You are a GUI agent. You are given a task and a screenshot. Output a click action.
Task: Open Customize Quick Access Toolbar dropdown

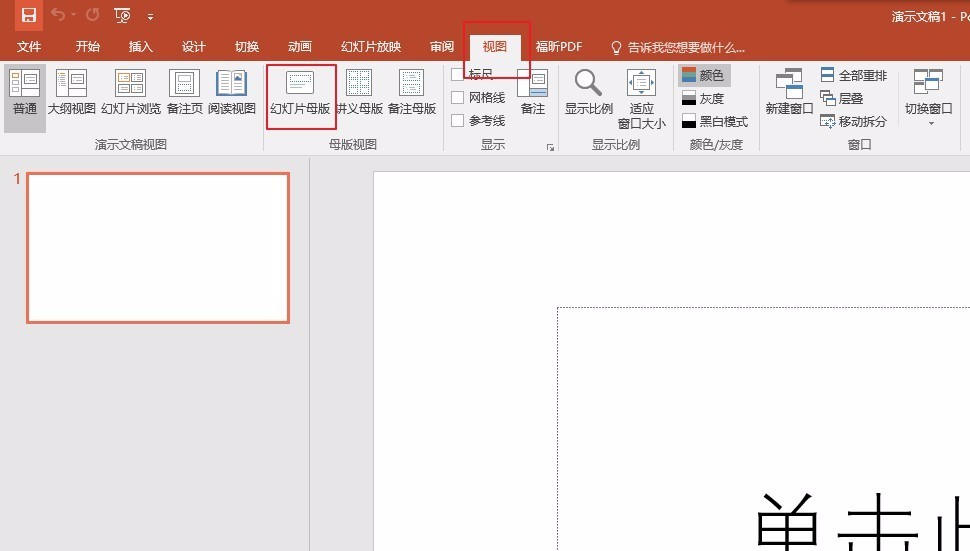point(150,17)
